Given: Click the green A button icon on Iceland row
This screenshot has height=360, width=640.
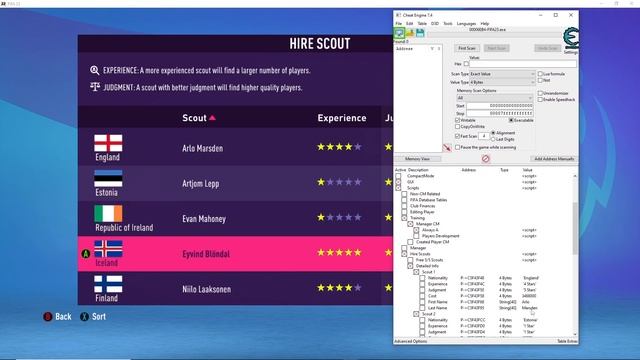Looking at the screenshot, I should pyautogui.click(x=86, y=254).
